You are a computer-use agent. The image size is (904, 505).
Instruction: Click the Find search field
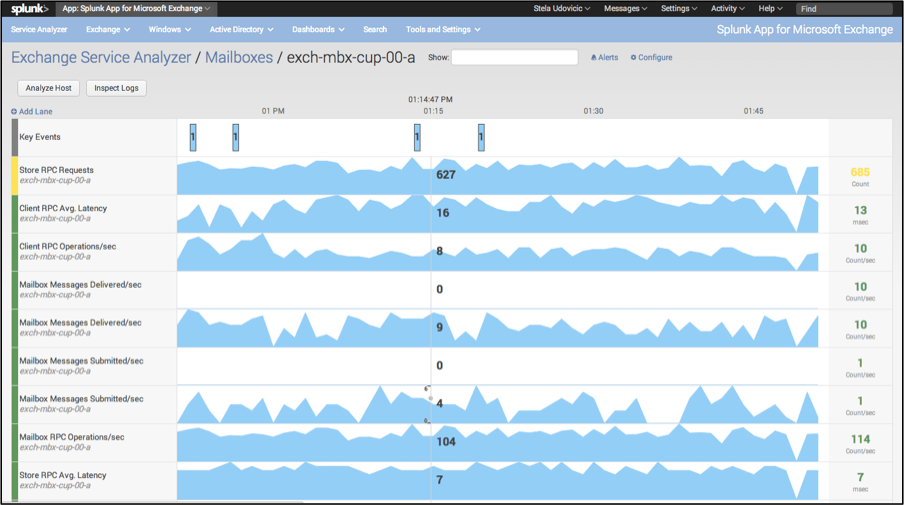(844, 9)
